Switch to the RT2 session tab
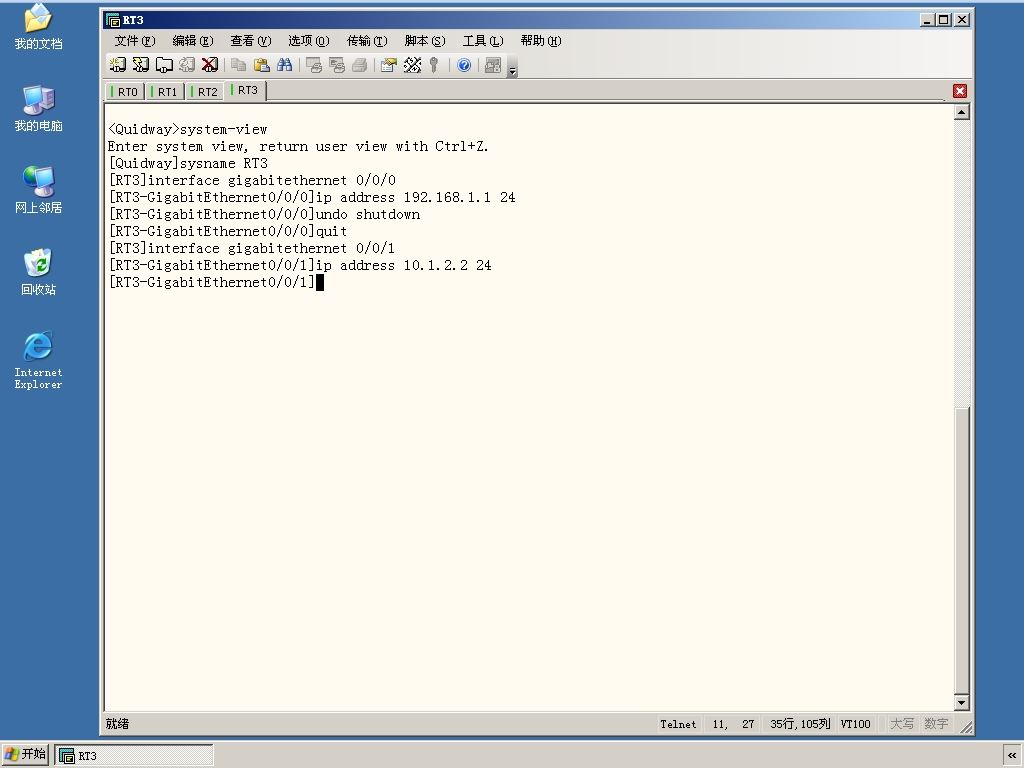Viewport: 1024px width, 768px height. tap(204, 91)
